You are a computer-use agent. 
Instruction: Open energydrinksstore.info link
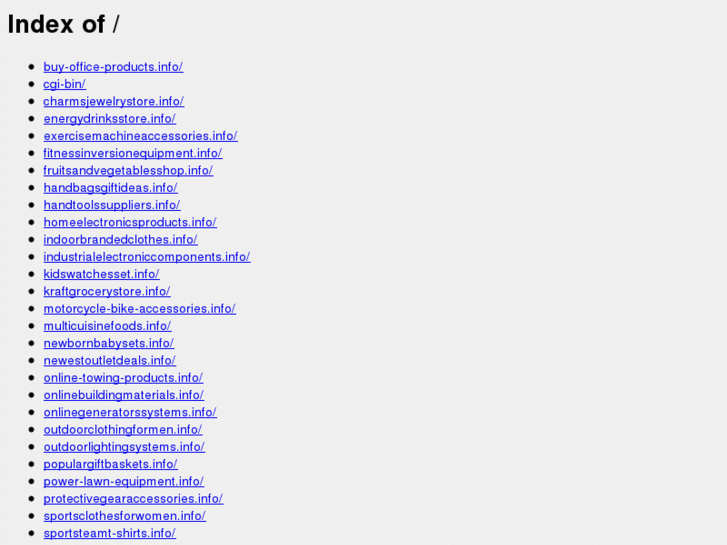tap(109, 119)
